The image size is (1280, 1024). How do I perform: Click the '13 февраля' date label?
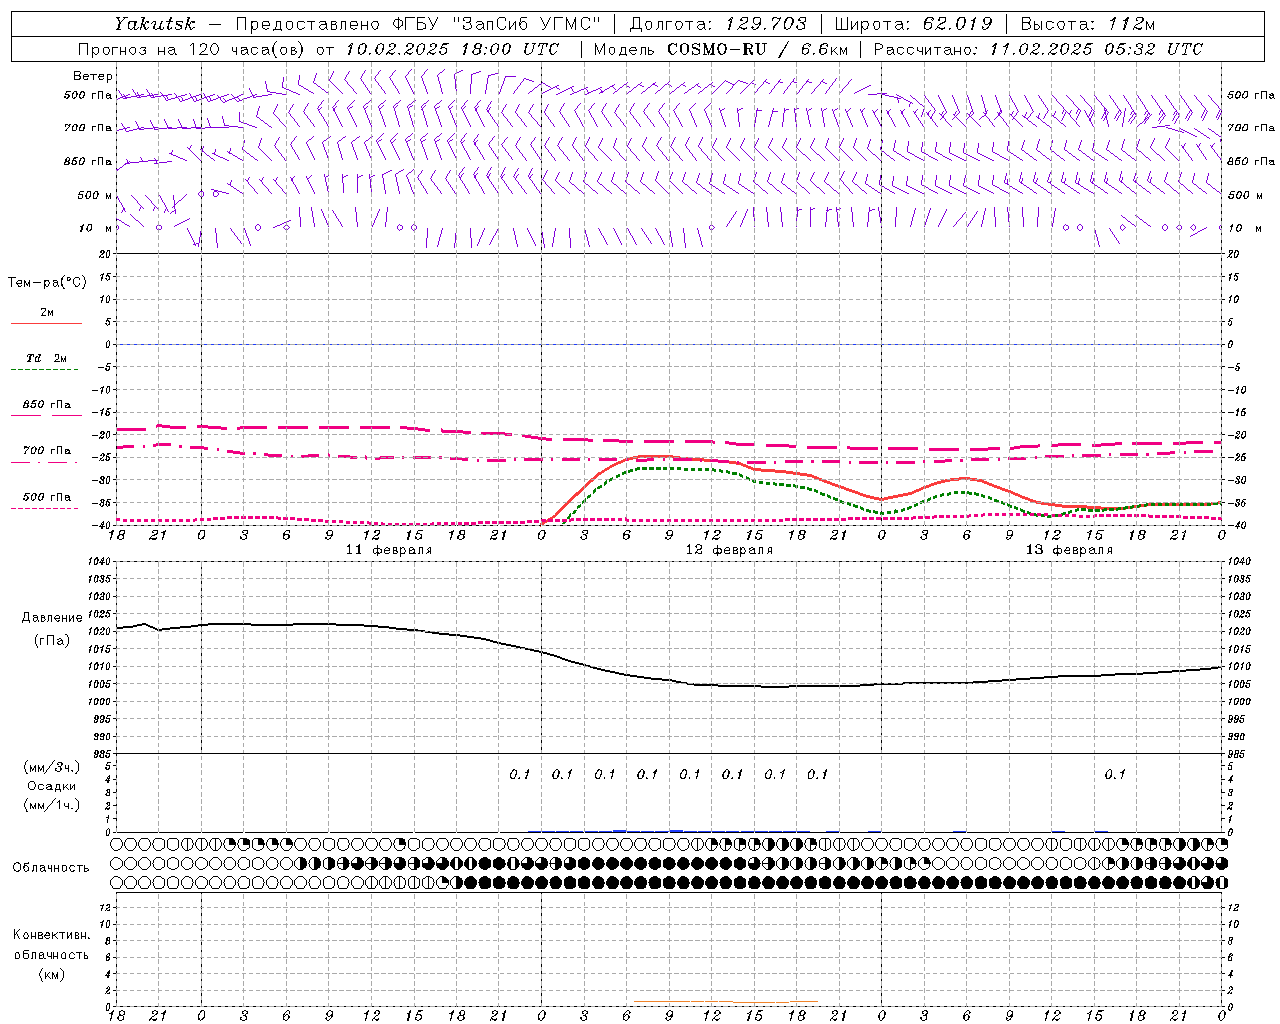(1069, 550)
